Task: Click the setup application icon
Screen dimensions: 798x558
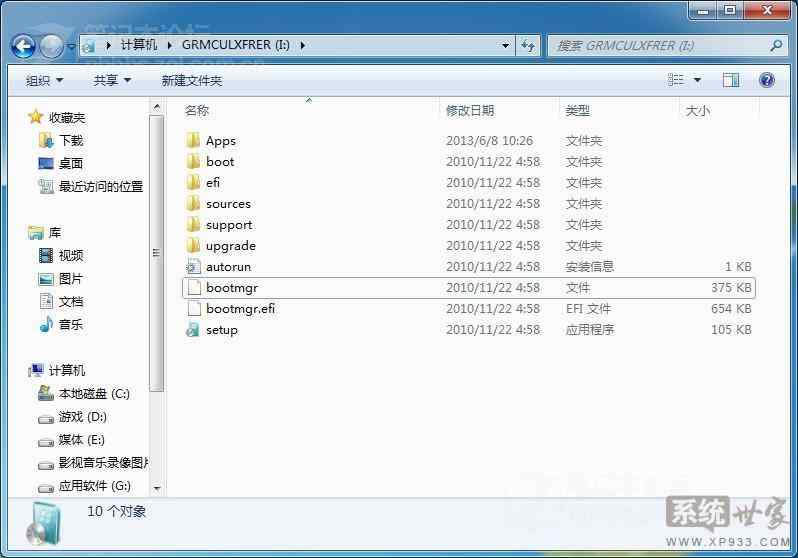Action: click(x=193, y=330)
